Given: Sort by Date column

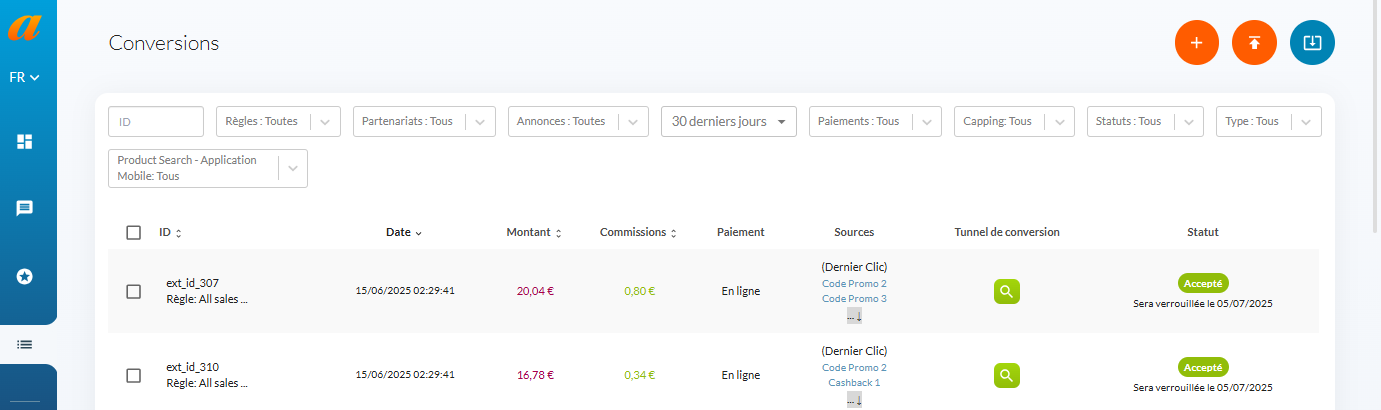Looking at the screenshot, I should pyautogui.click(x=404, y=232).
